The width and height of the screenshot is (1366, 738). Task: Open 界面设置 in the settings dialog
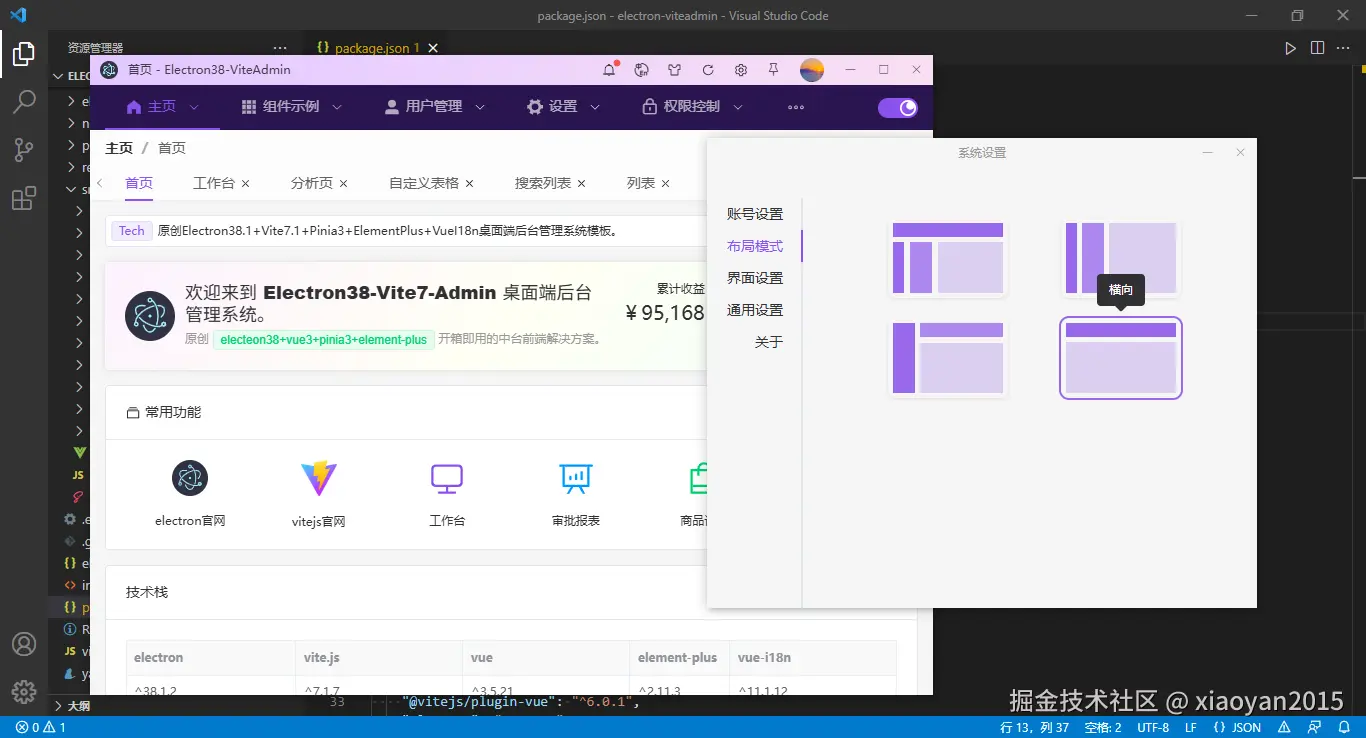point(755,277)
